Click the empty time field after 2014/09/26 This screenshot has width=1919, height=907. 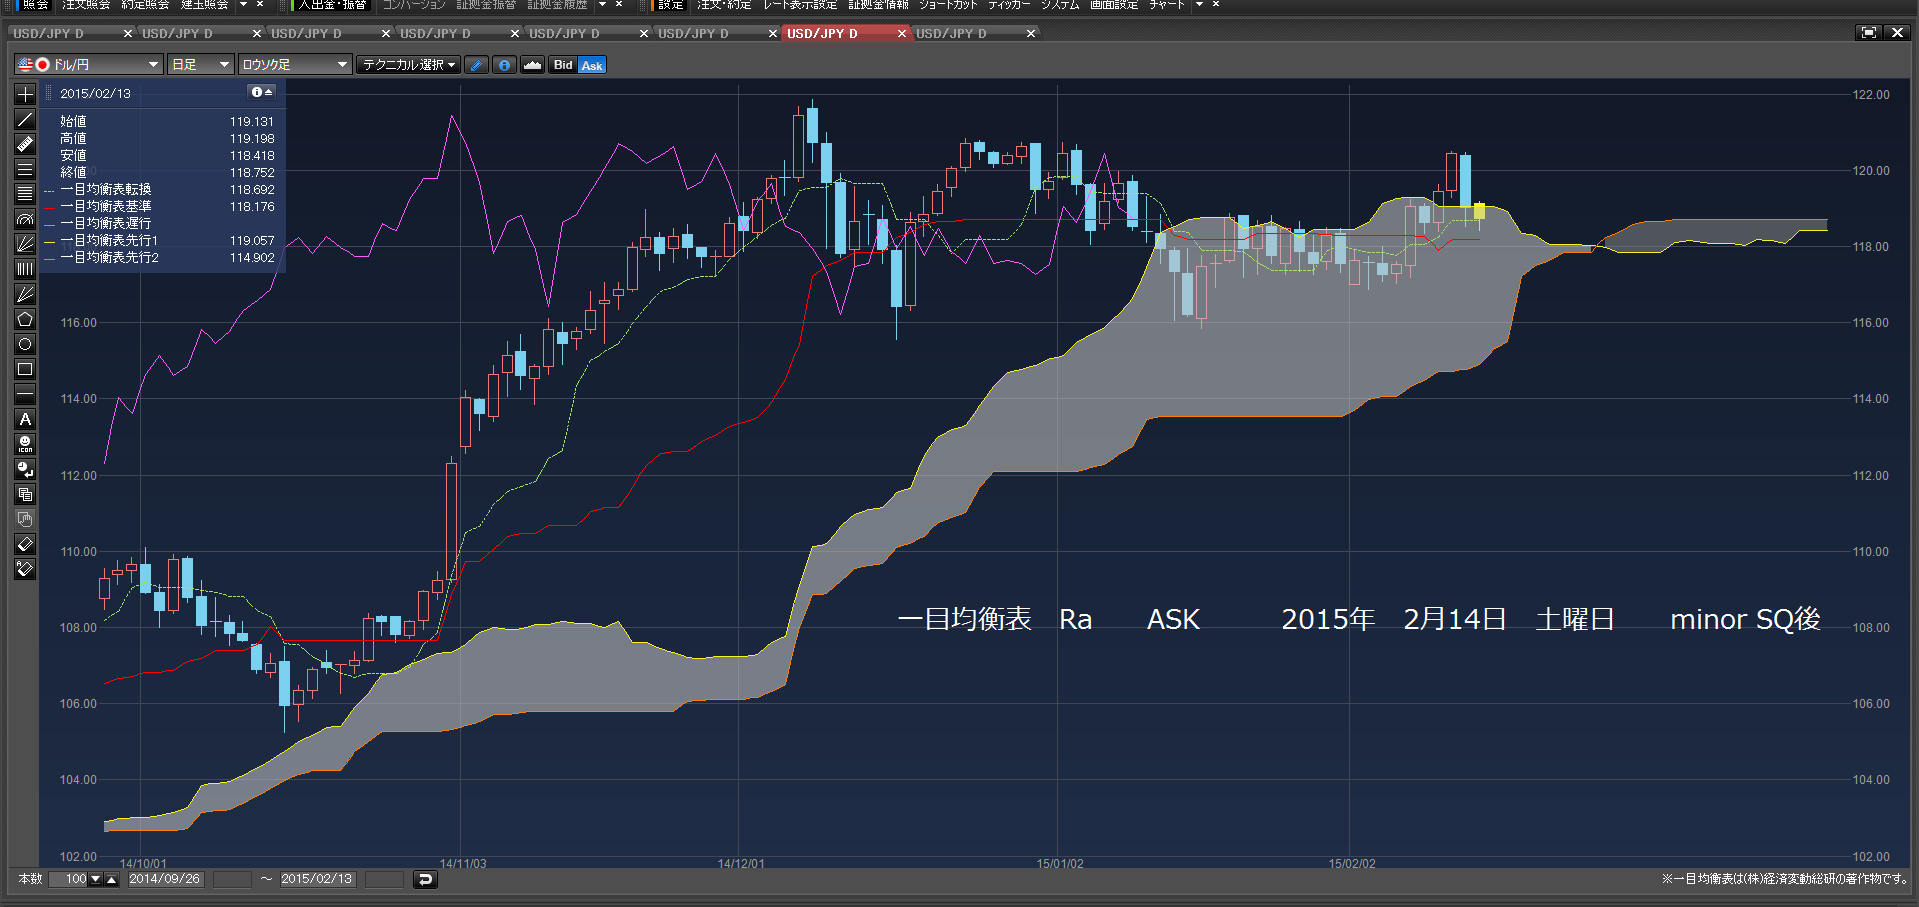[x=231, y=879]
